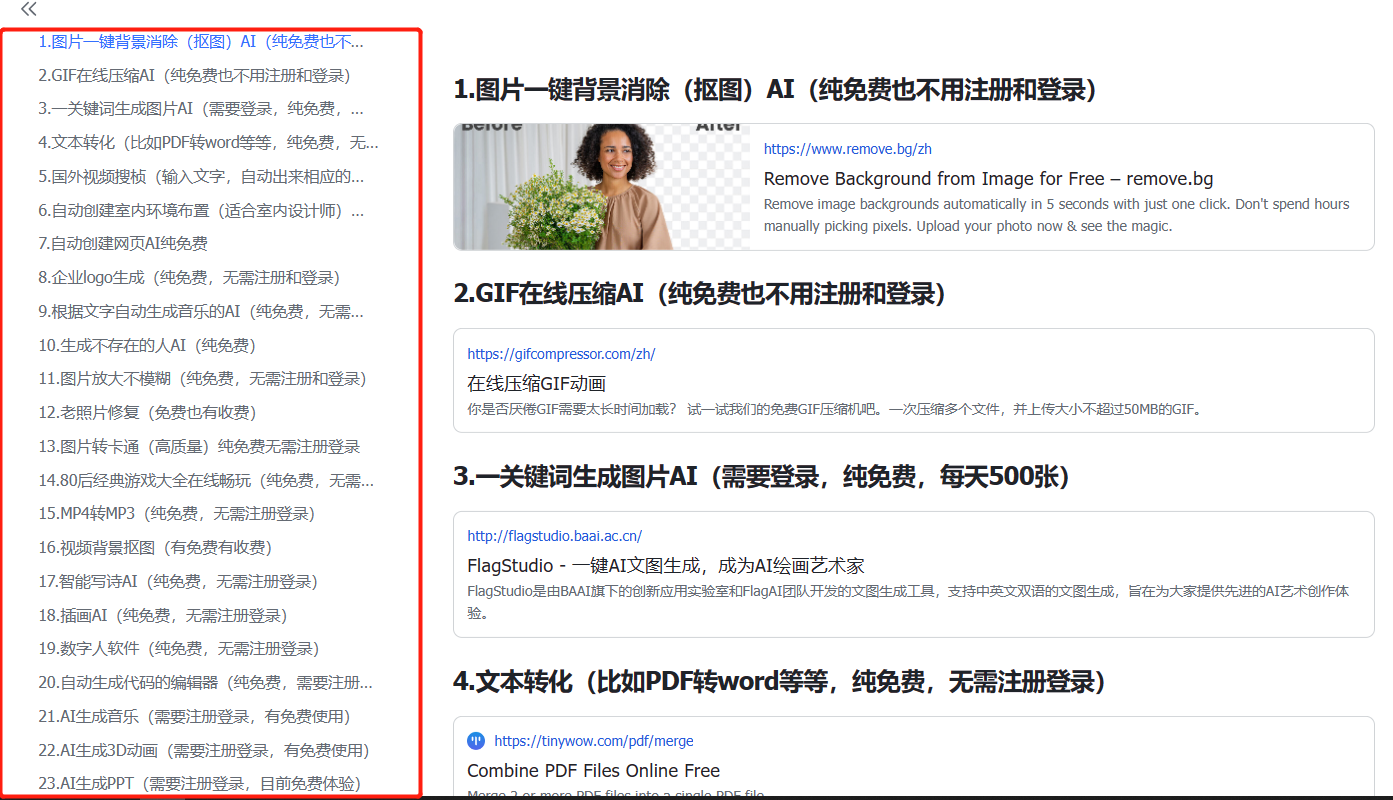
Task: Collapse the outline sidebar with double-chevron icon
Action: (29, 9)
